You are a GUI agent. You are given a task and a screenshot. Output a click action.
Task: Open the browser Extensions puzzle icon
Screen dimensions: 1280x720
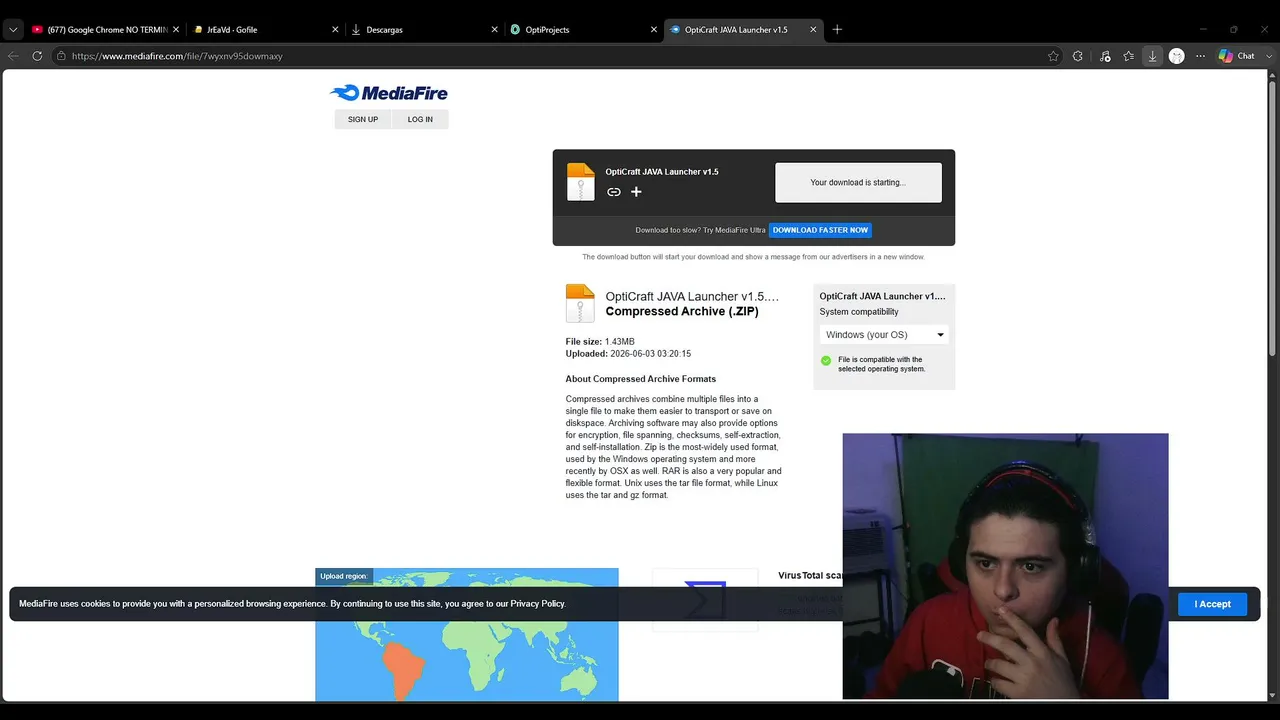click(1078, 56)
